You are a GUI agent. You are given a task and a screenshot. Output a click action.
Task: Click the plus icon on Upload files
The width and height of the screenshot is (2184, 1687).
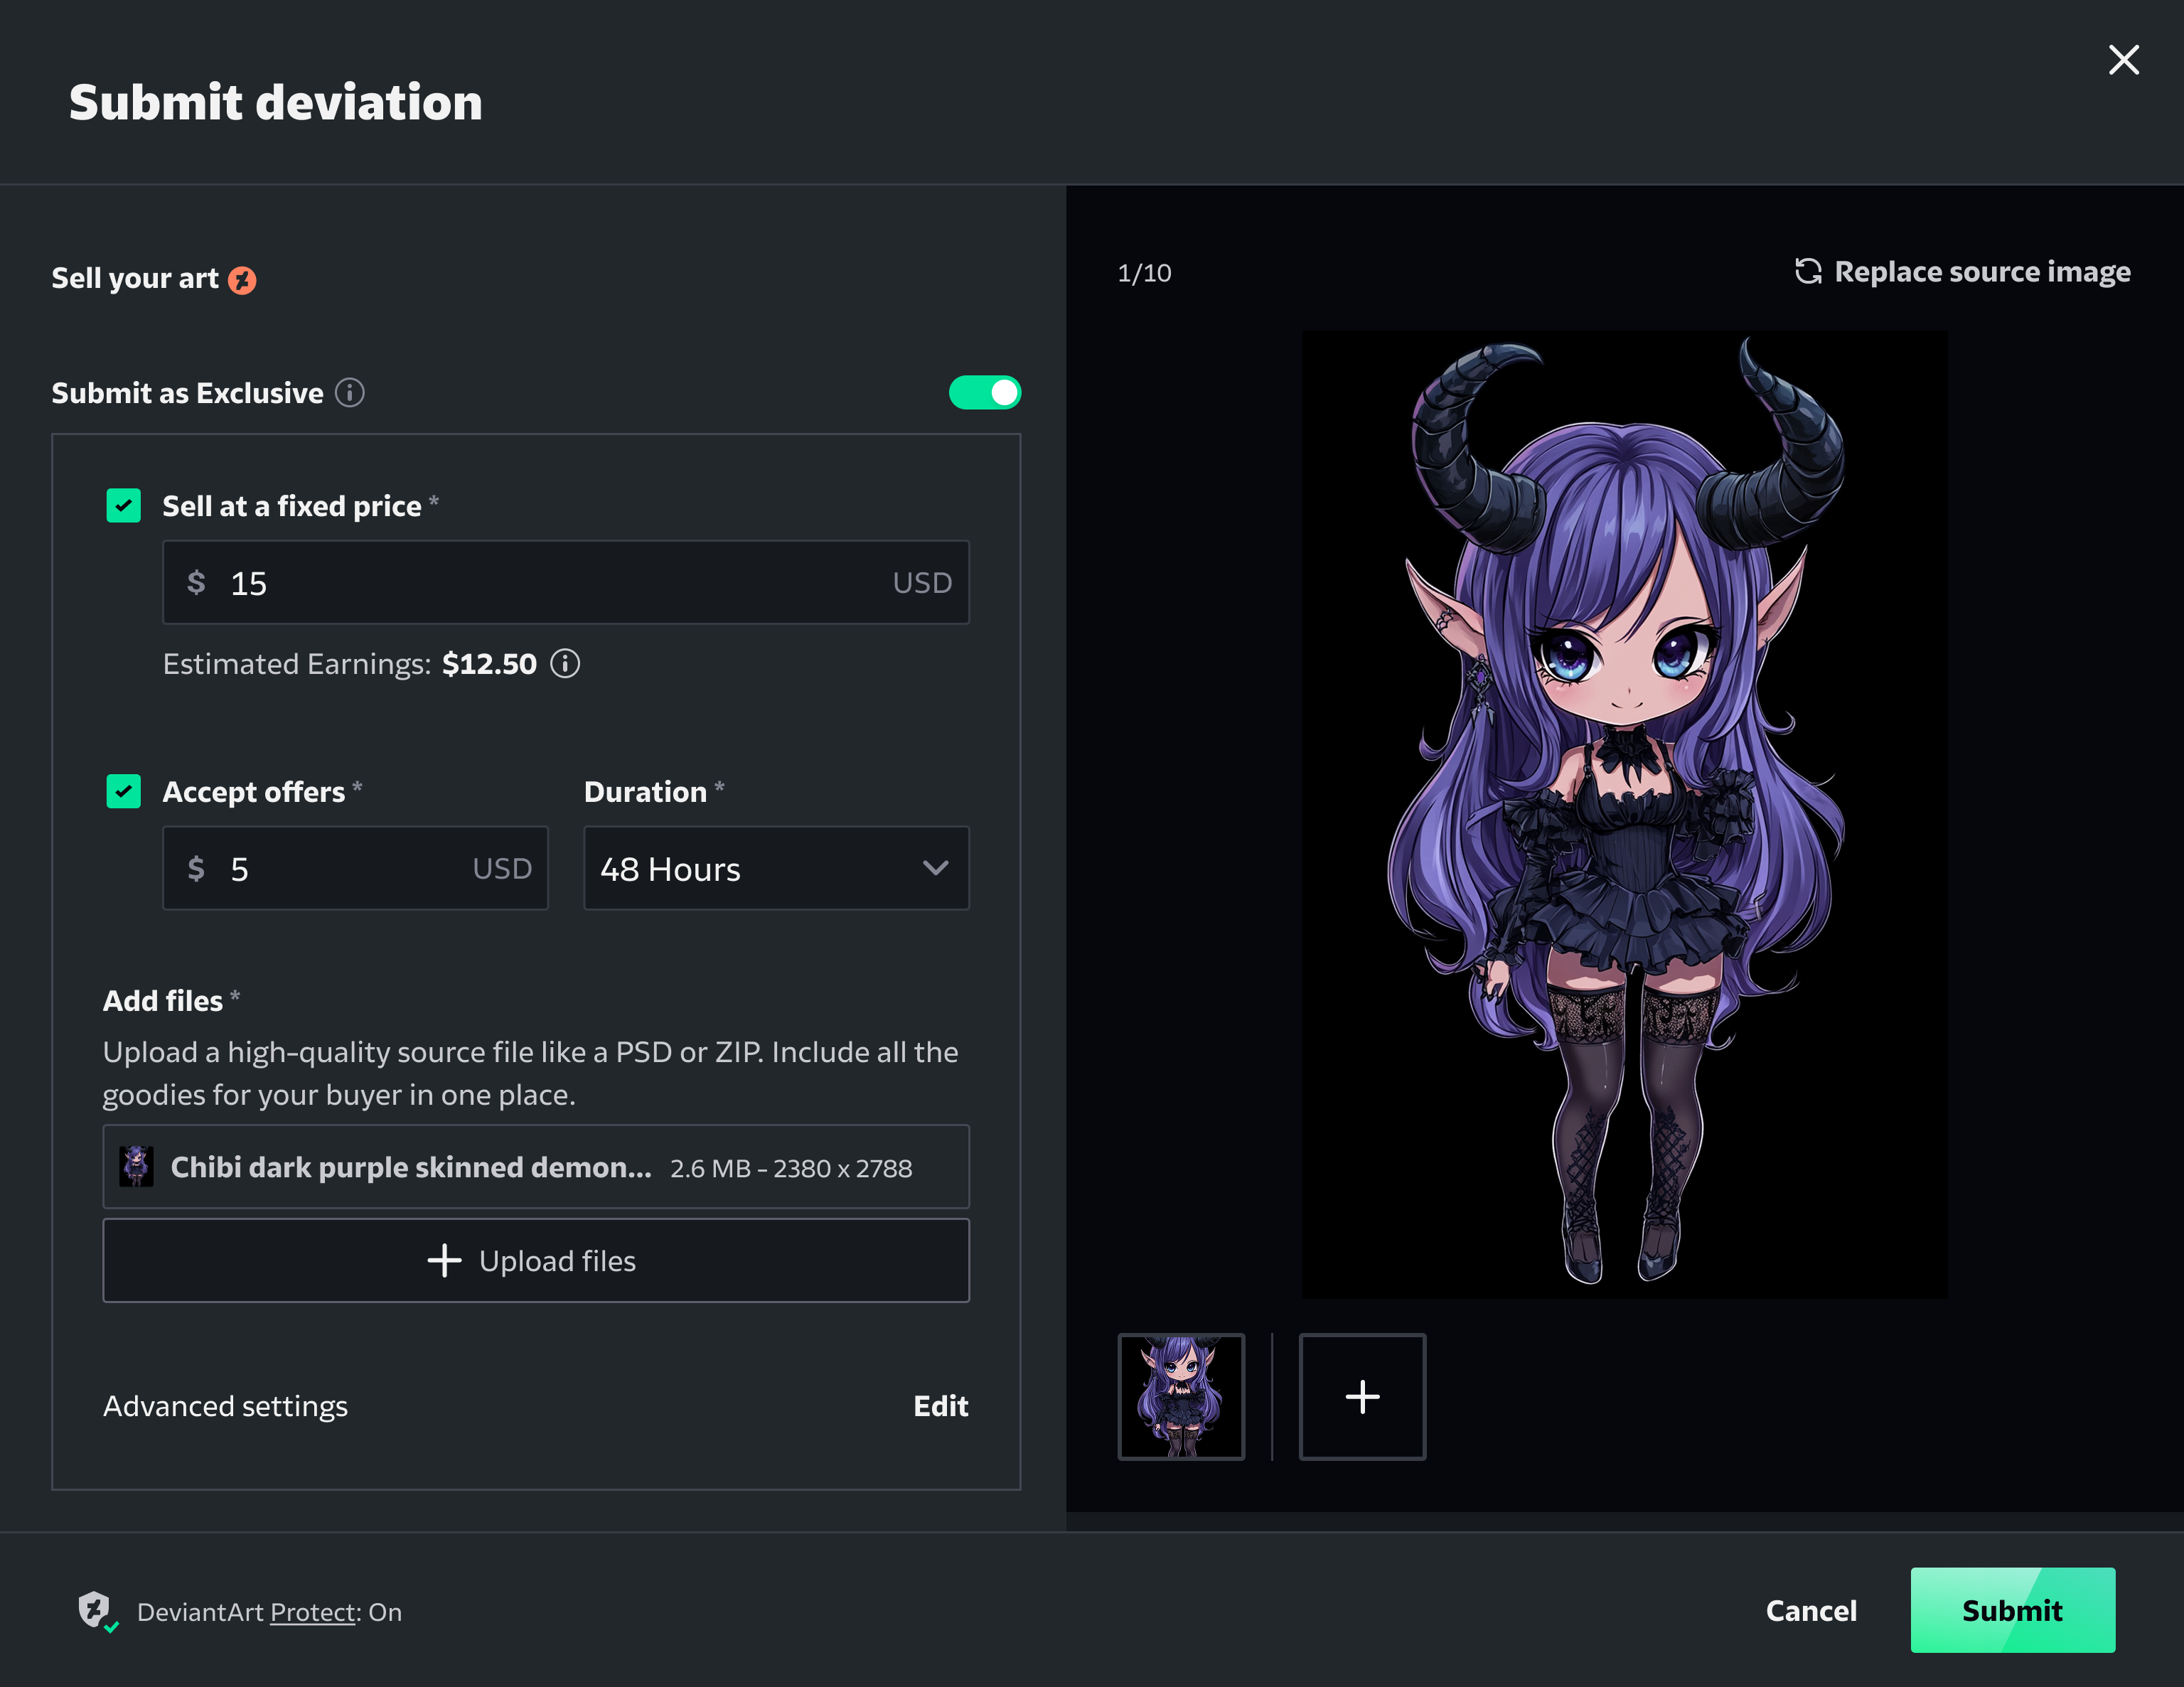pyautogui.click(x=444, y=1260)
